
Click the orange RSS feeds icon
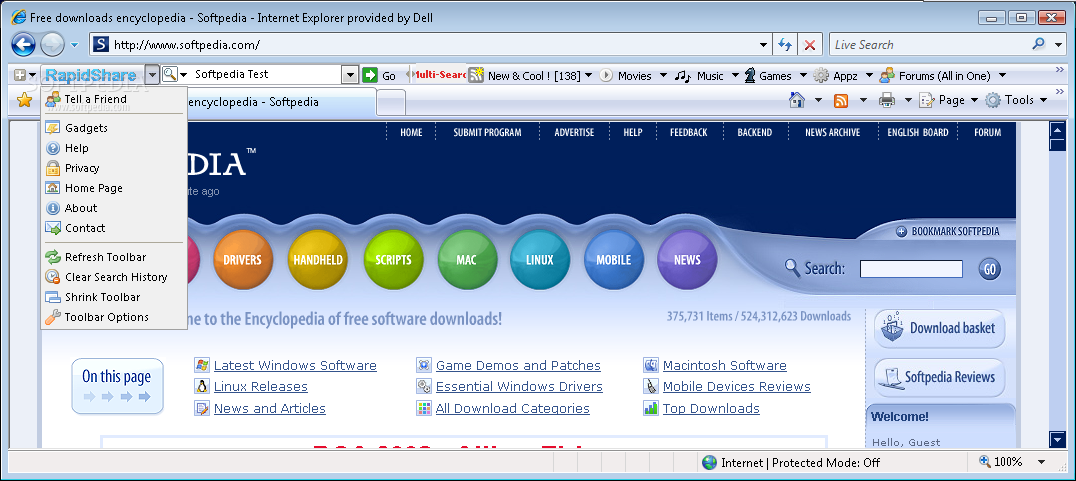click(841, 101)
